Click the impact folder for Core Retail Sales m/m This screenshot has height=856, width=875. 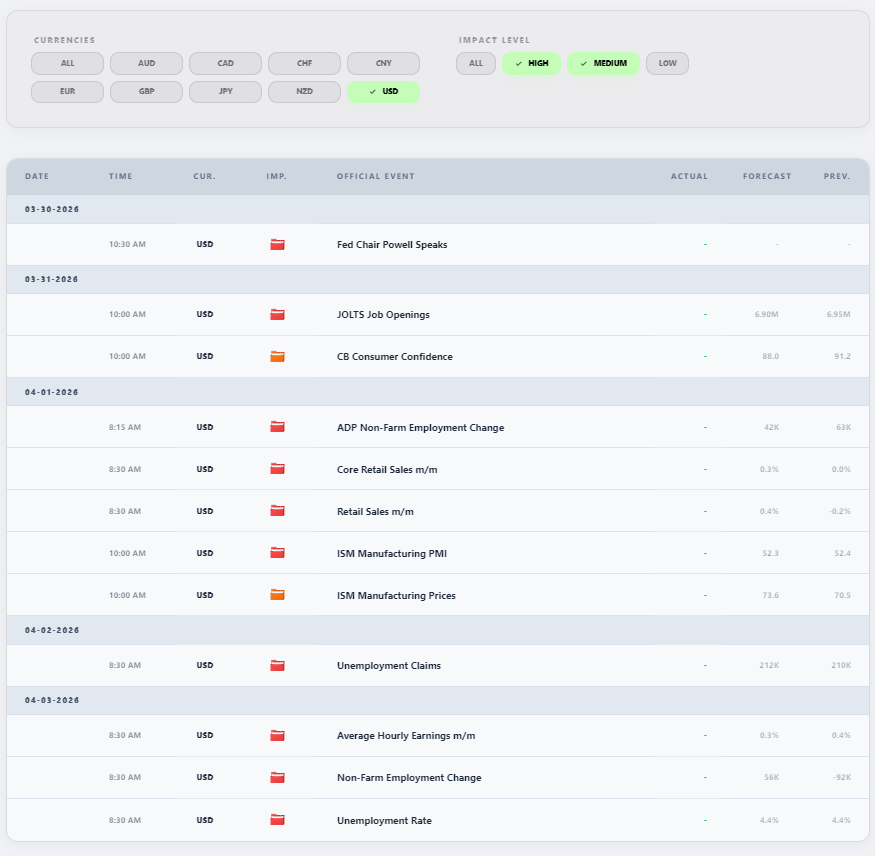click(x=277, y=469)
